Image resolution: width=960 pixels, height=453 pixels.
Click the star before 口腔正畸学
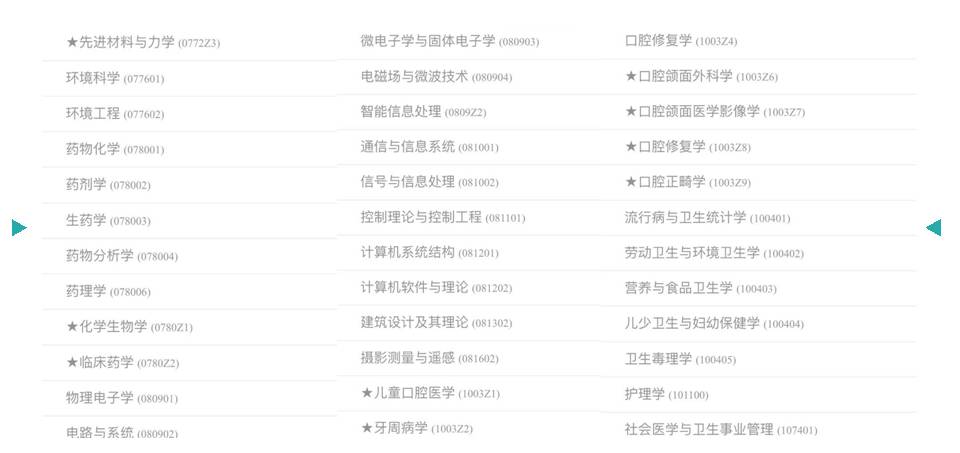point(631,182)
